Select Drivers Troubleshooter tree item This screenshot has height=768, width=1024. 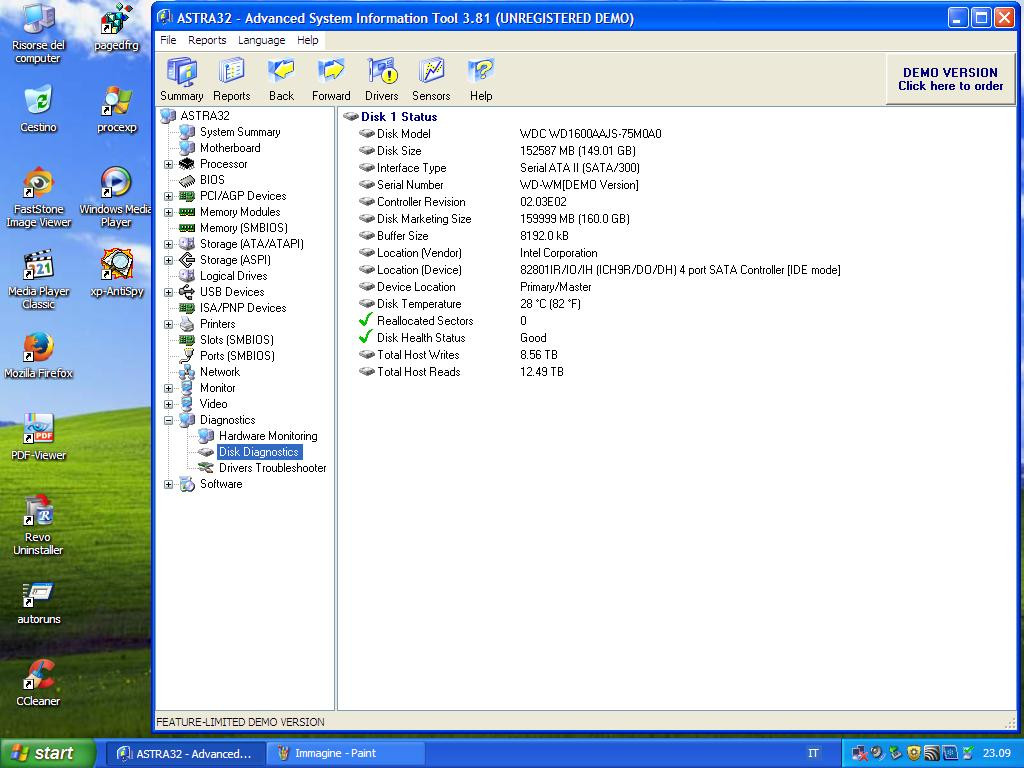click(x=272, y=468)
